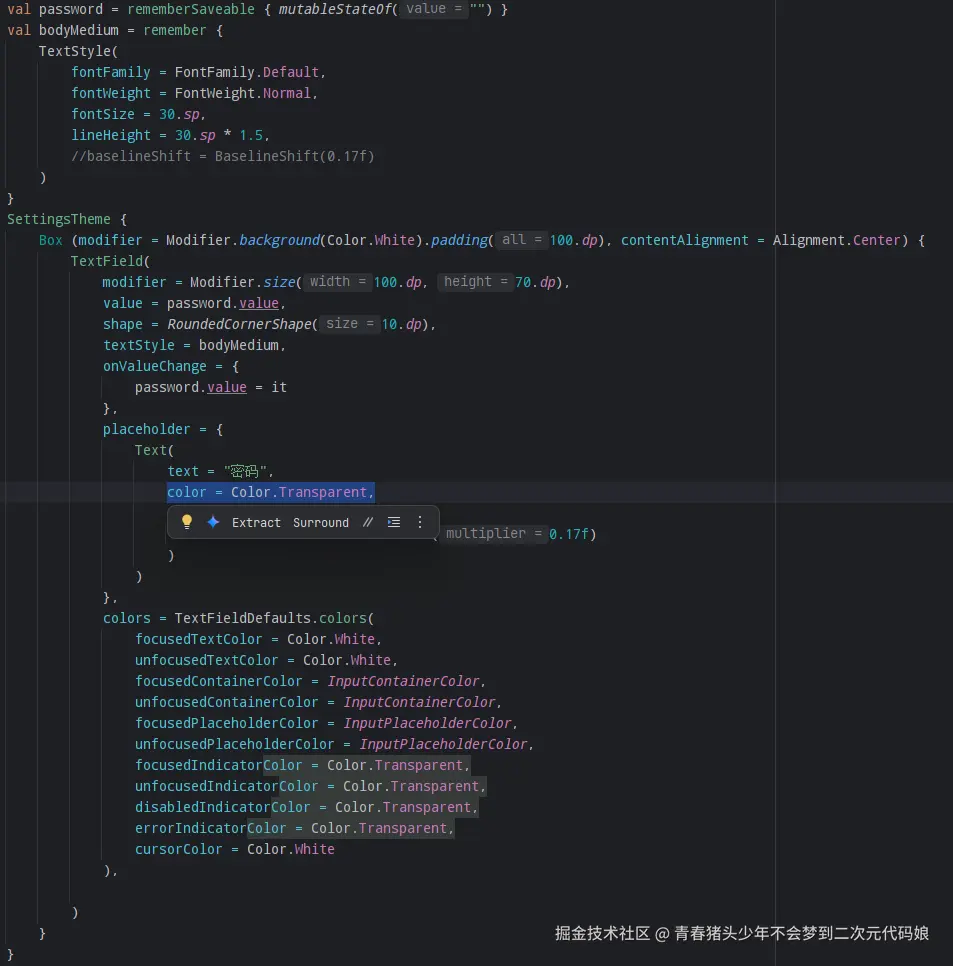Click the selected text 'color = Color.Transparent,'

270,492
